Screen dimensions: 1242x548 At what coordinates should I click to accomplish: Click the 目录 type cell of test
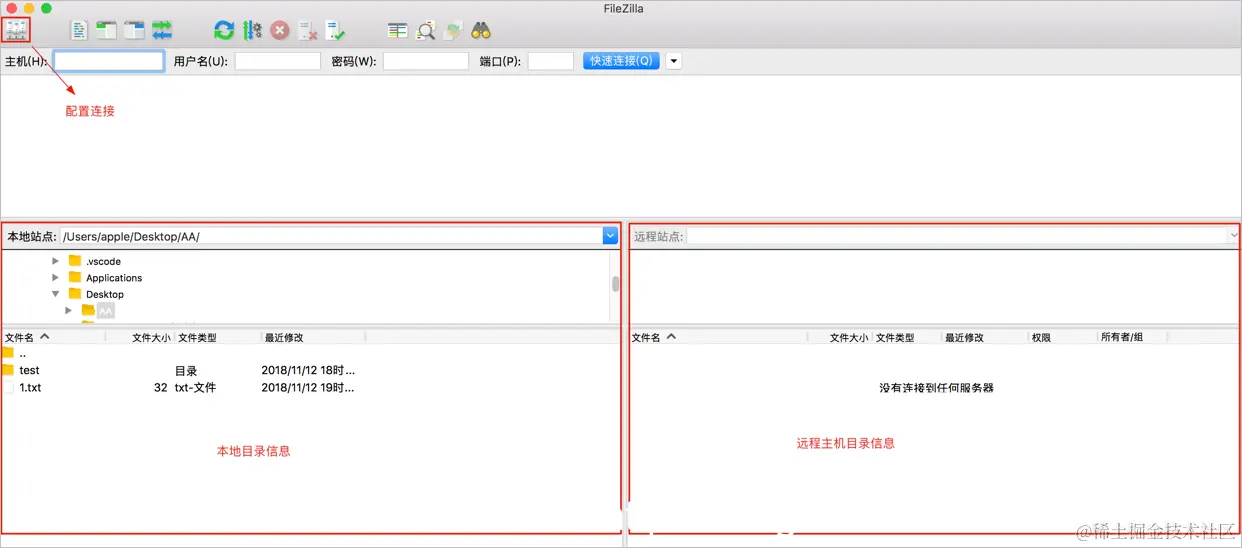(x=186, y=370)
